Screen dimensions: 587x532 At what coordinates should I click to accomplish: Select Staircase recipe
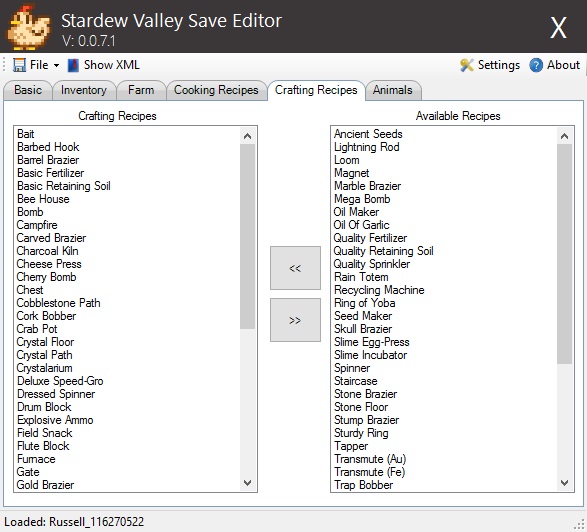(356, 381)
